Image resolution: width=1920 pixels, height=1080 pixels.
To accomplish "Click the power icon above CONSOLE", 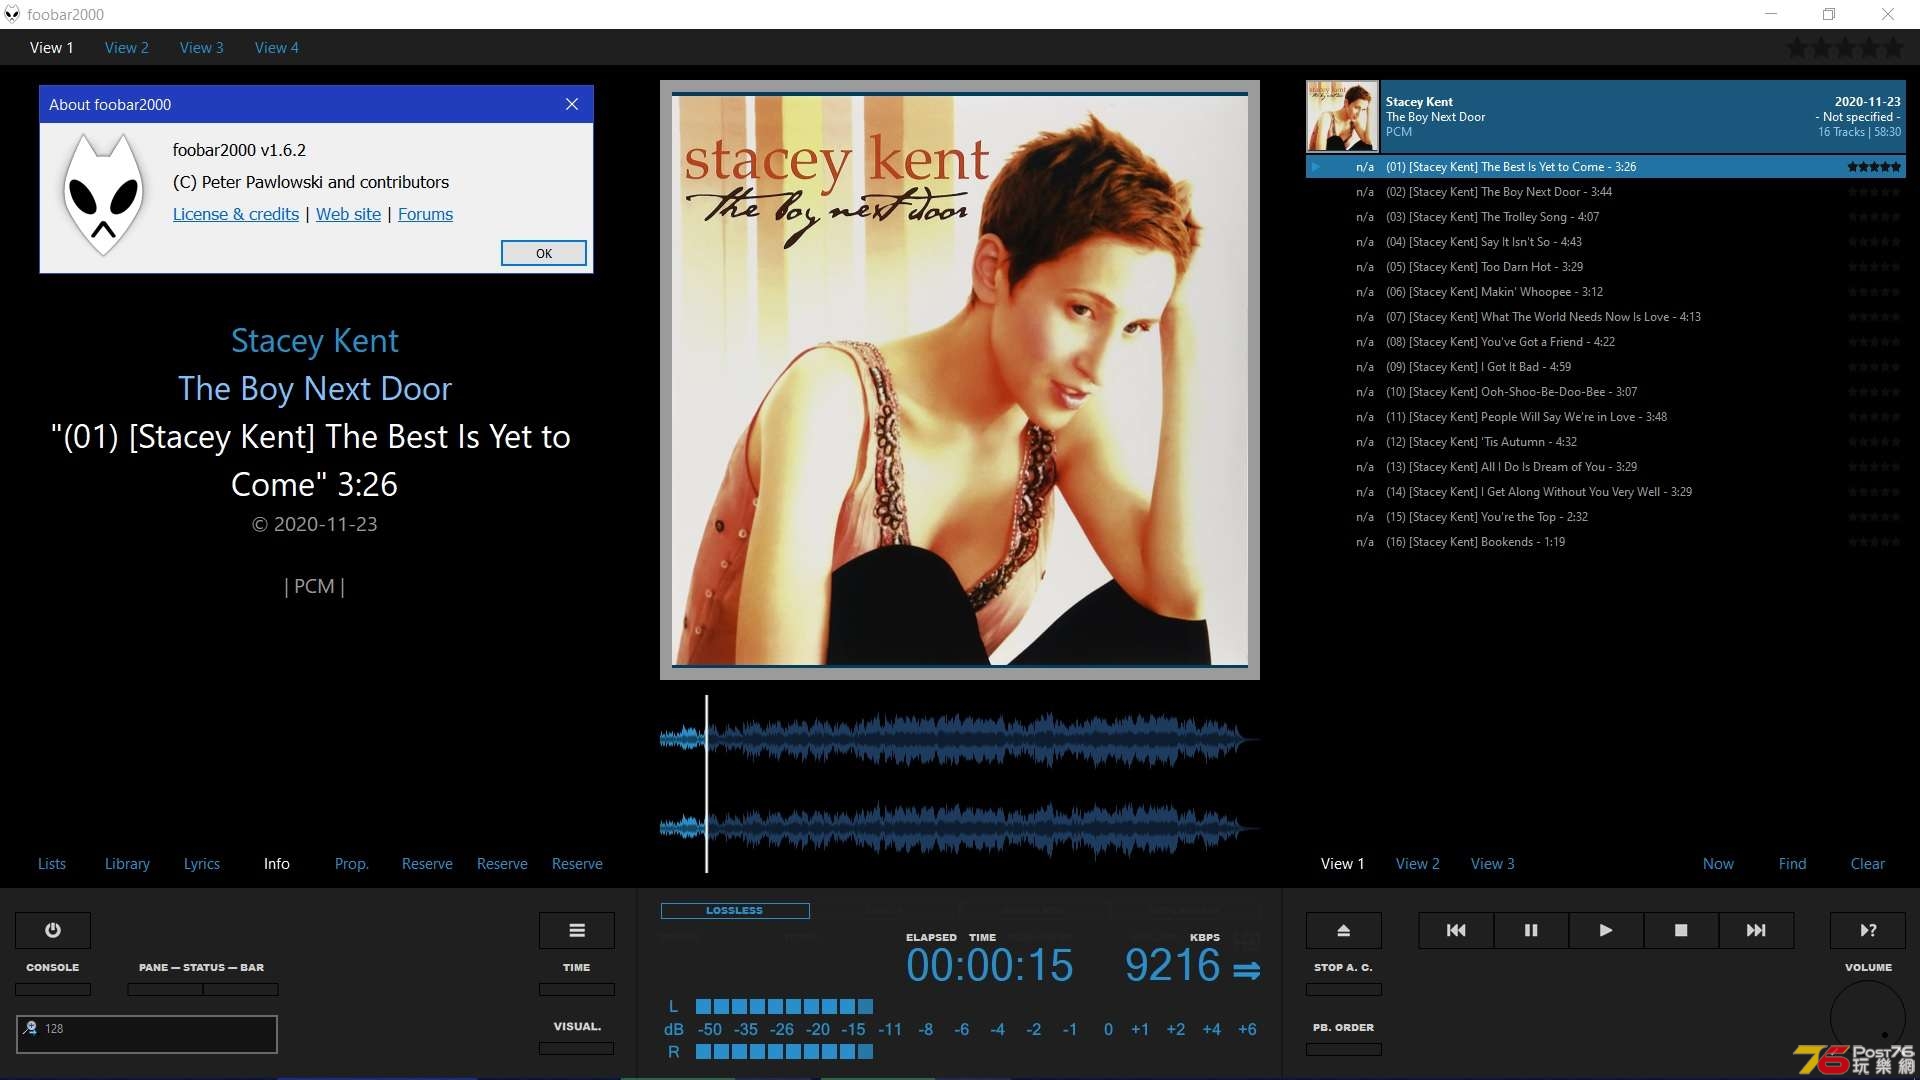I will pyautogui.click(x=53, y=930).
